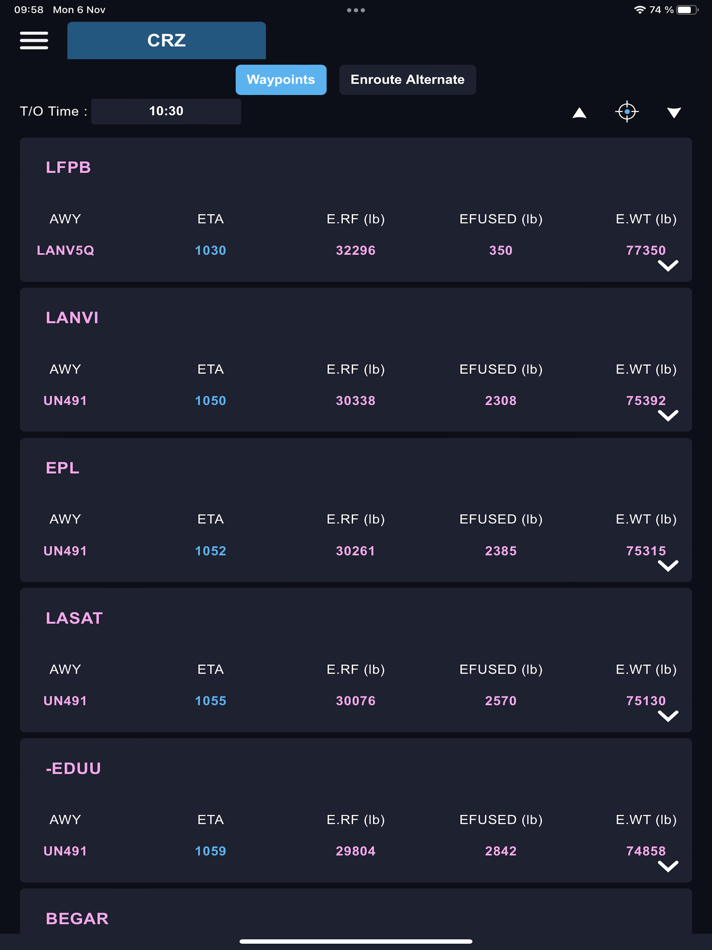
Task: Tap the LANVI ETA value 1050
Action: pyautogui.click(x=210, y=400)
